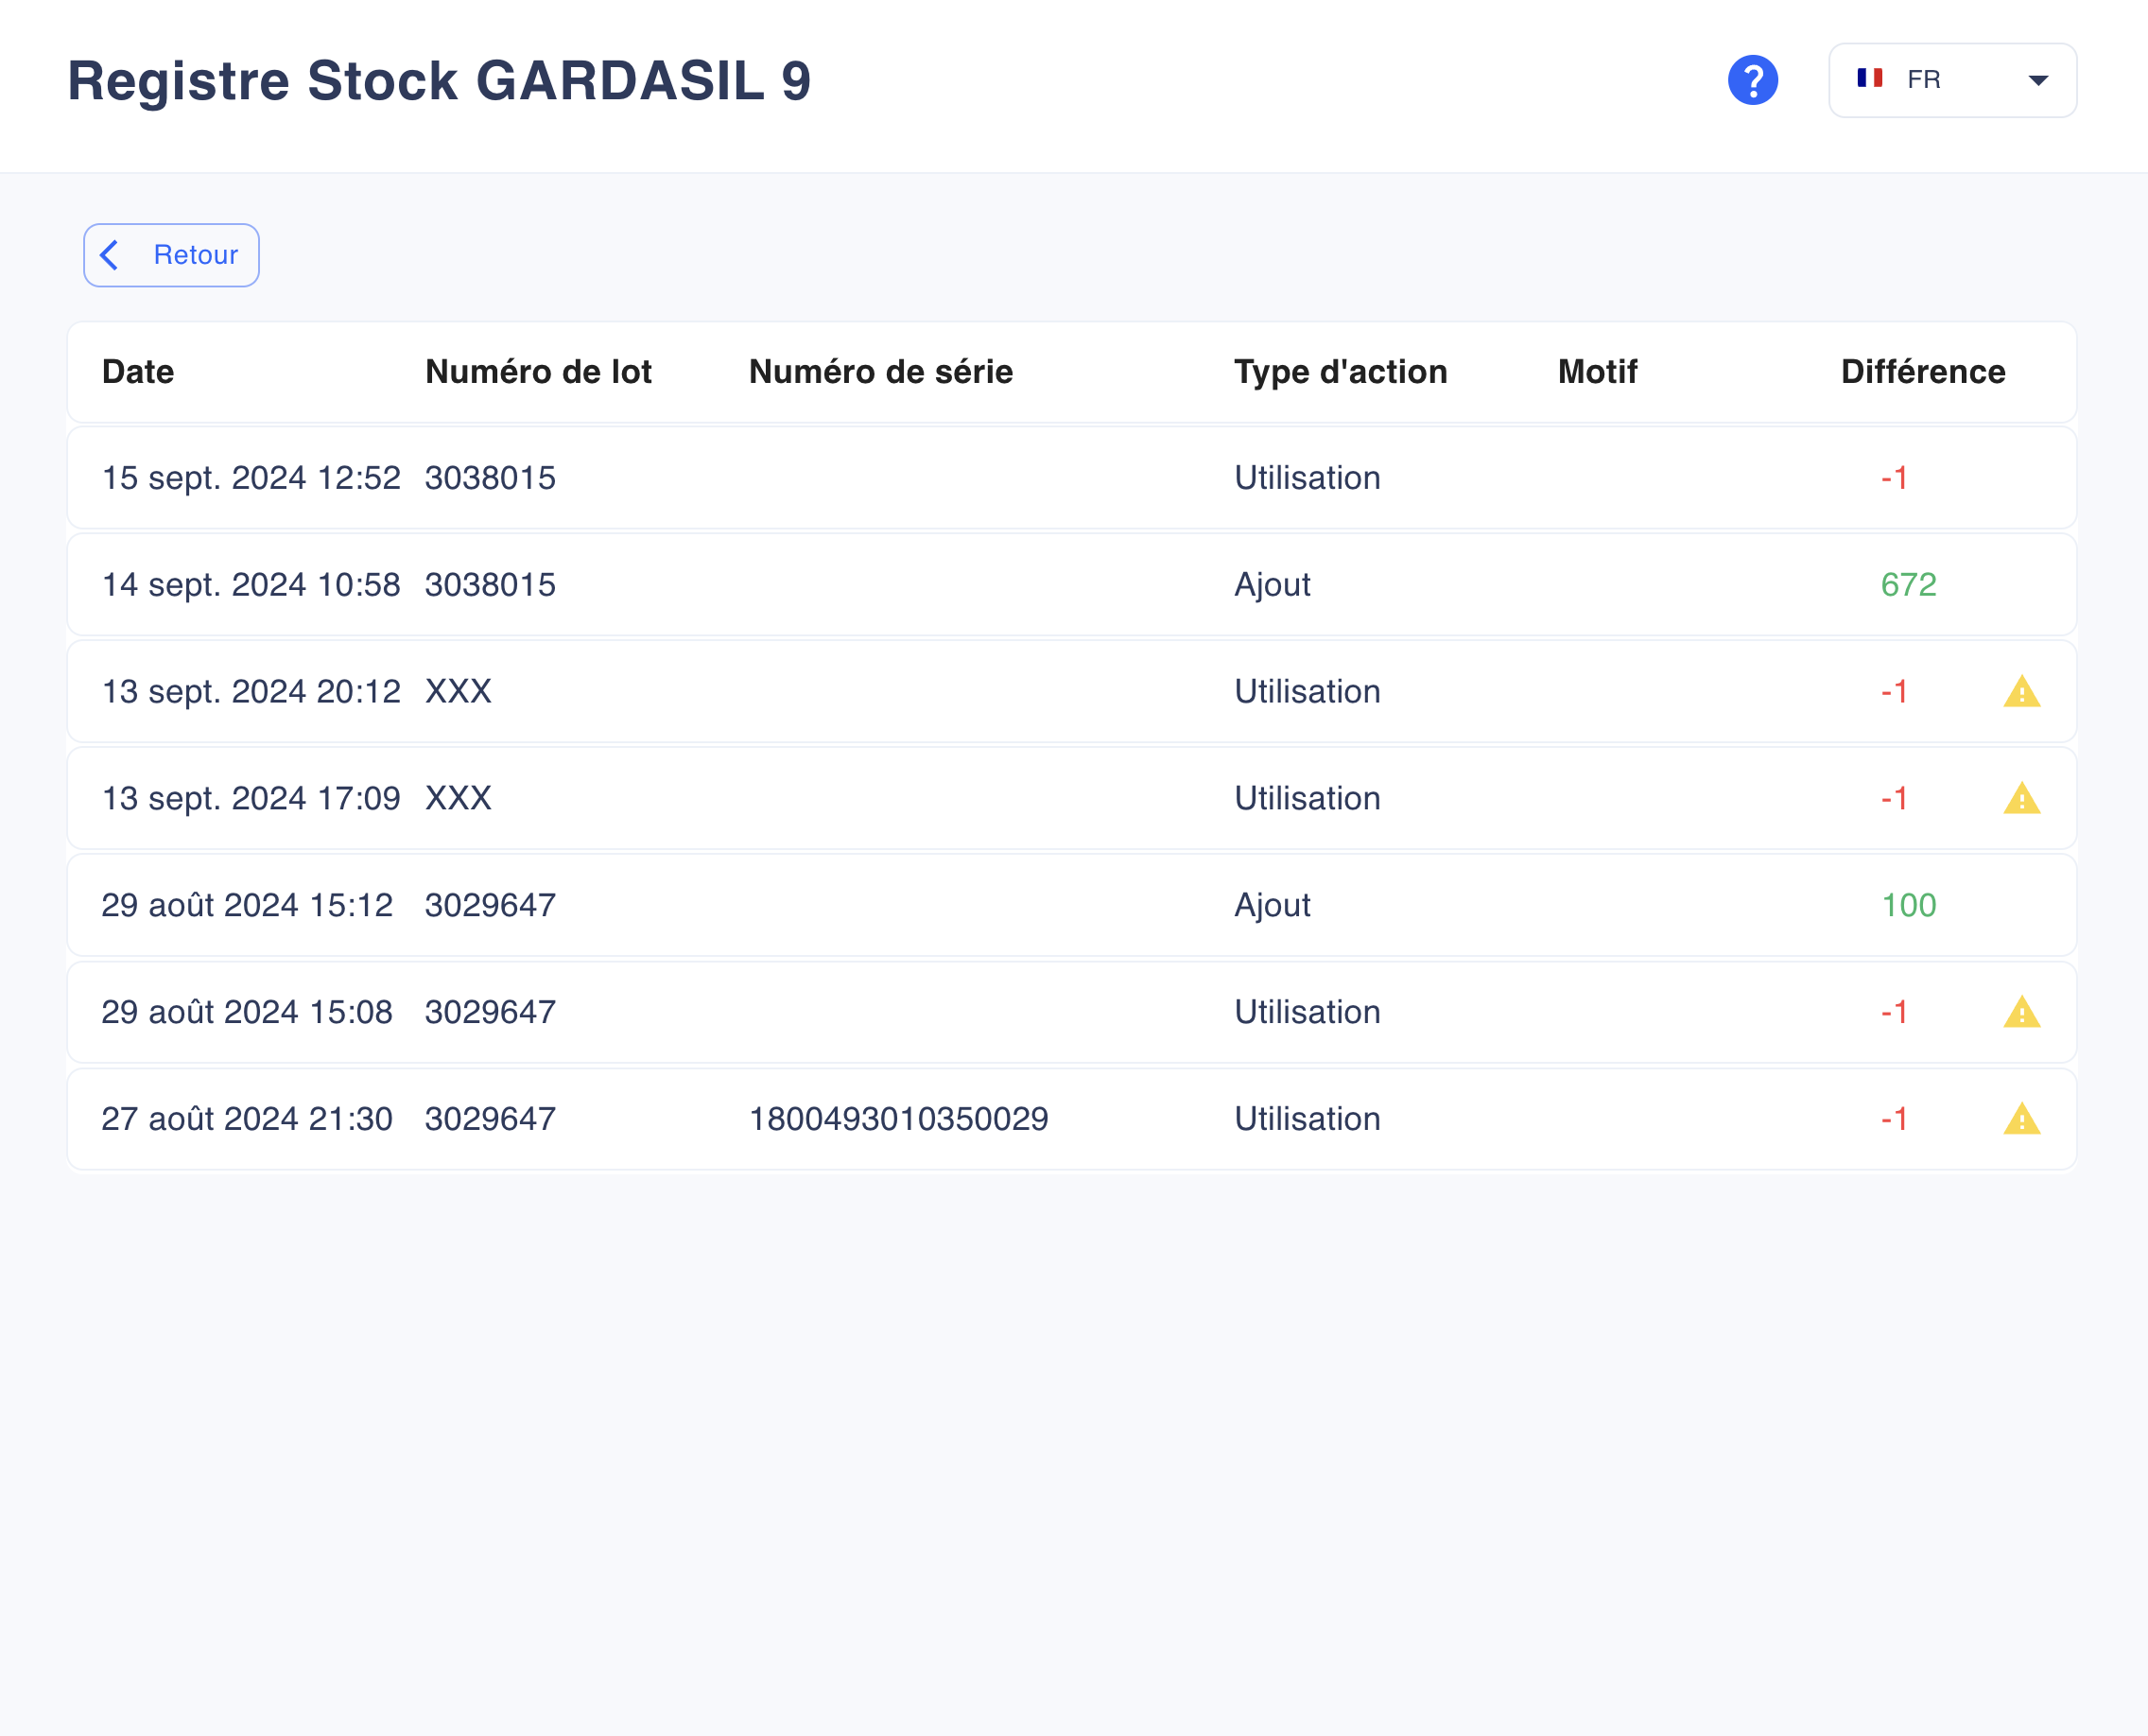Click the left chevron in Retour button
The image size is (2148, 1736).
coord(111,255)
